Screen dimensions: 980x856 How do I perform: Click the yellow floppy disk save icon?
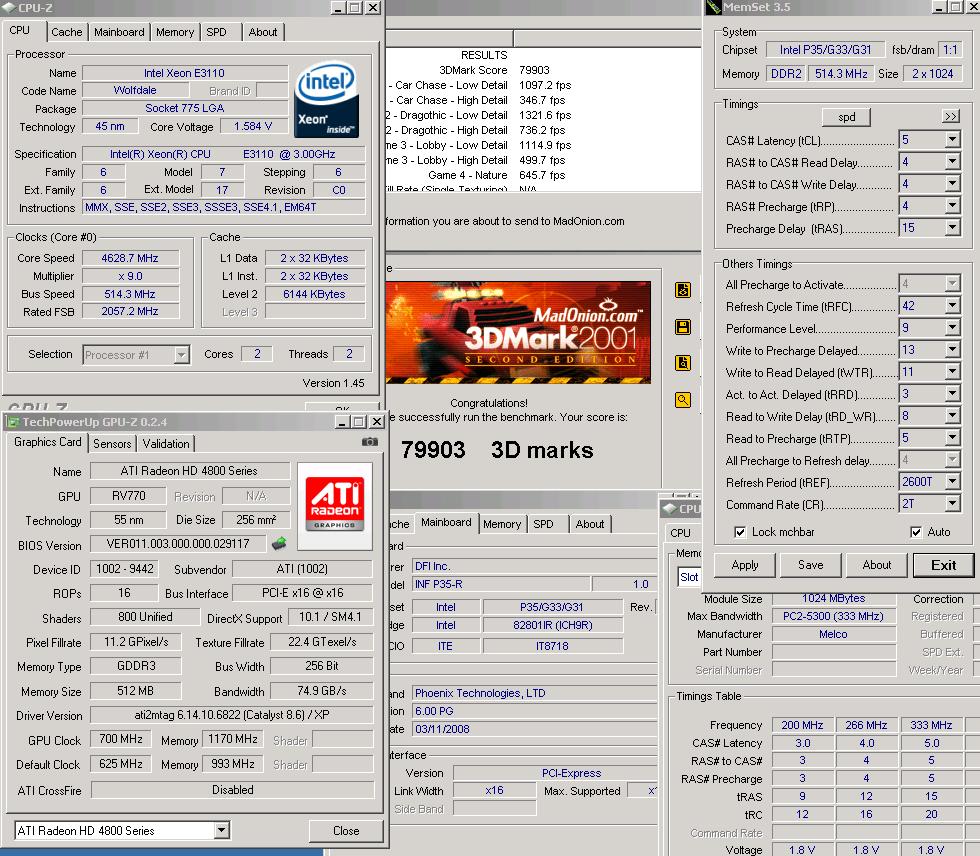click(682, 327)
